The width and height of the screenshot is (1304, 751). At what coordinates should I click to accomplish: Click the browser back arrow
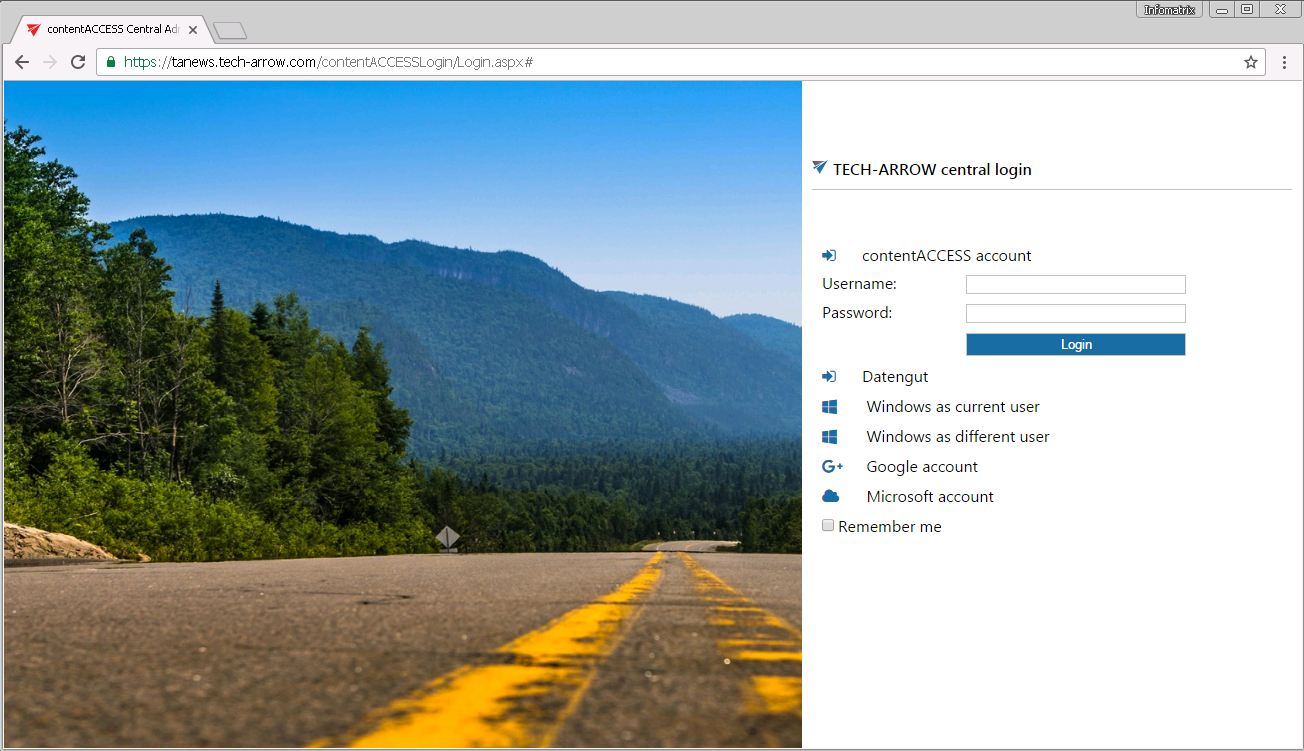pos(22,62)
